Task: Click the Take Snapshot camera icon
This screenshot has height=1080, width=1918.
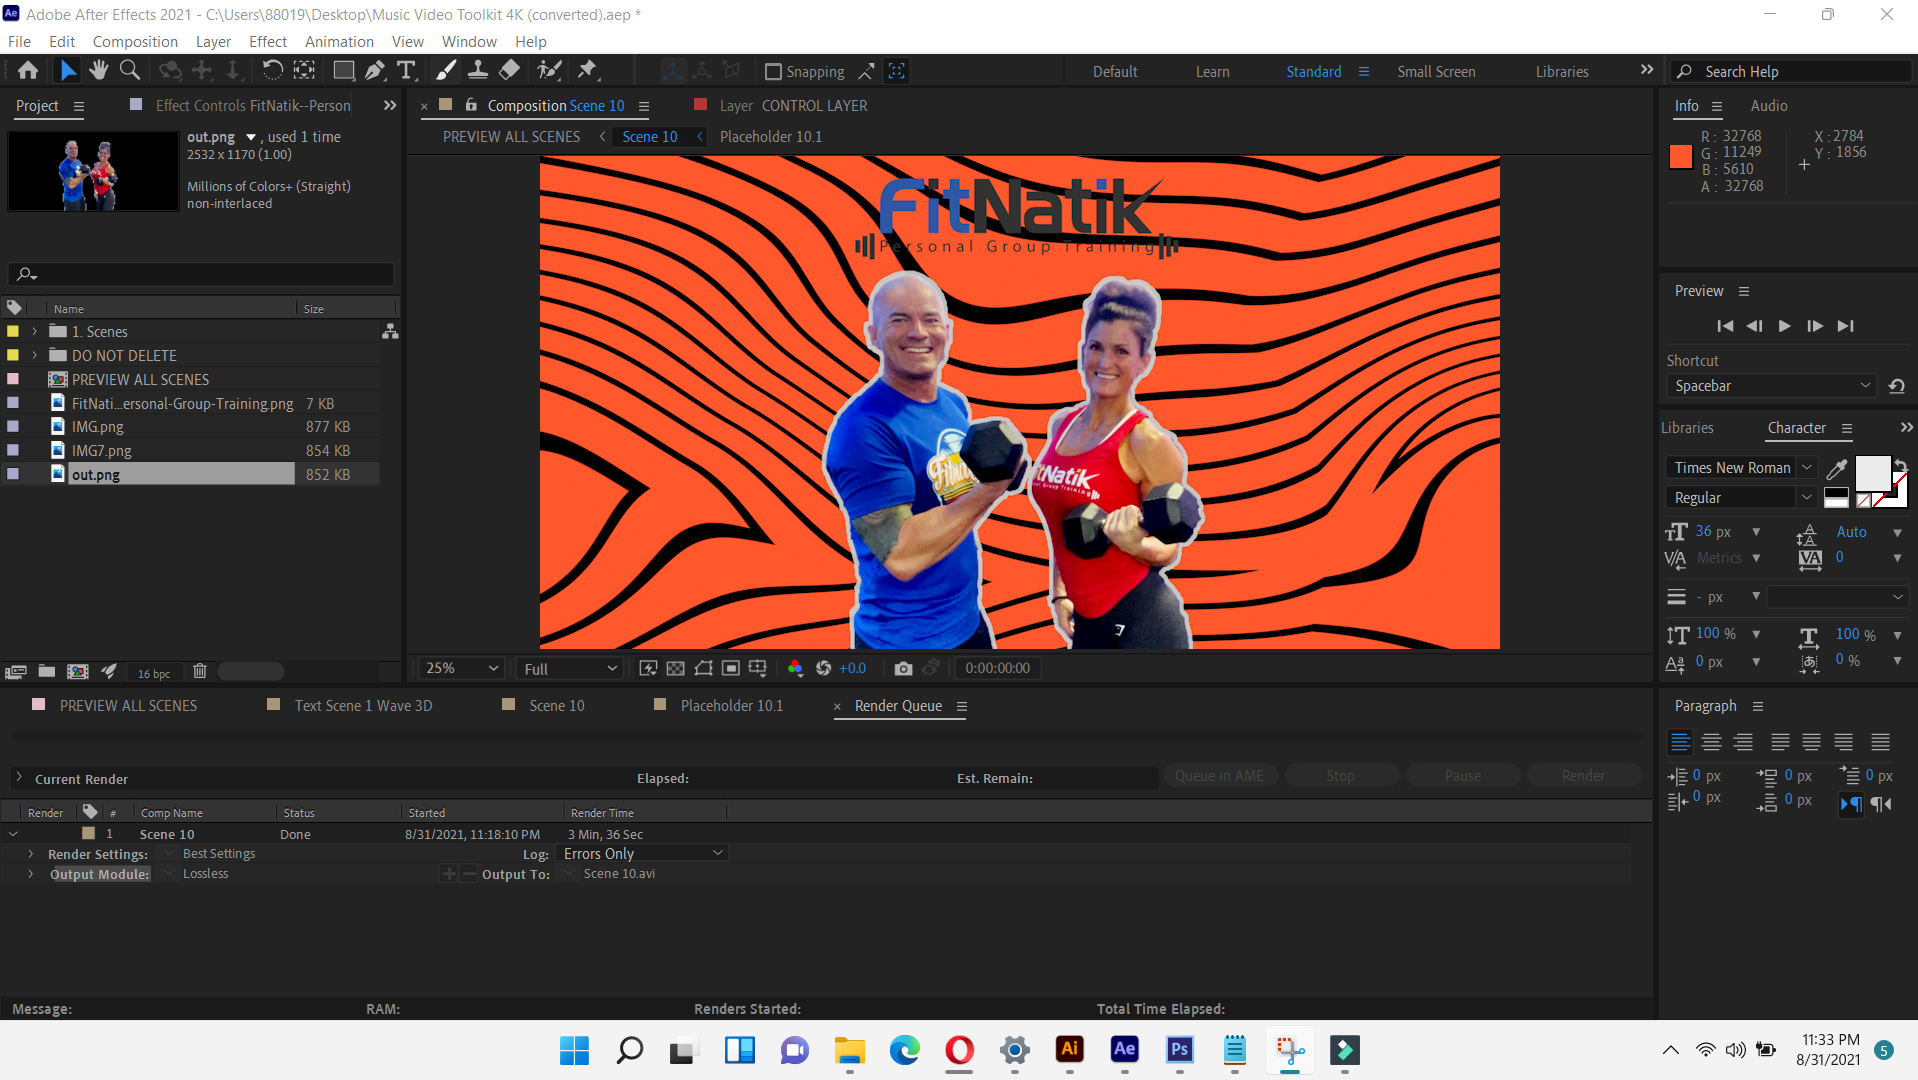Action: click(903, 668)
